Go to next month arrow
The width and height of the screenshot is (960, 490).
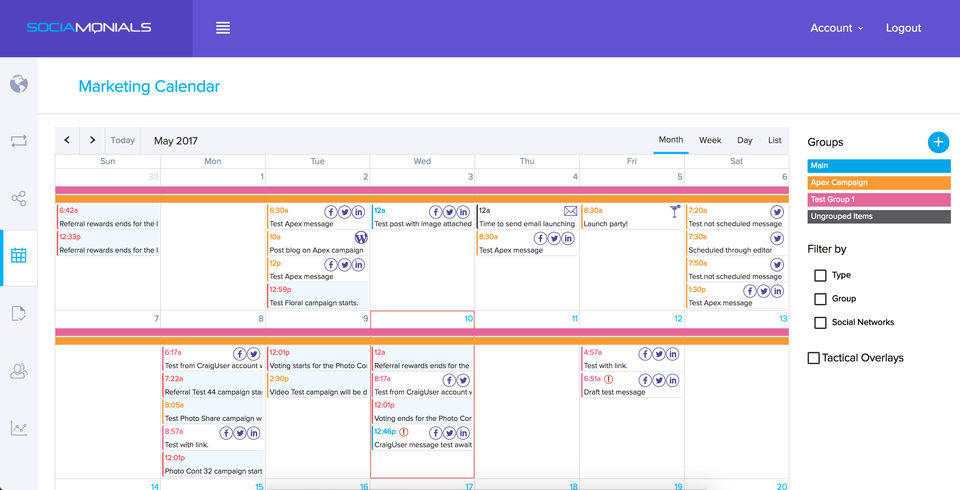tap(92, 140)
